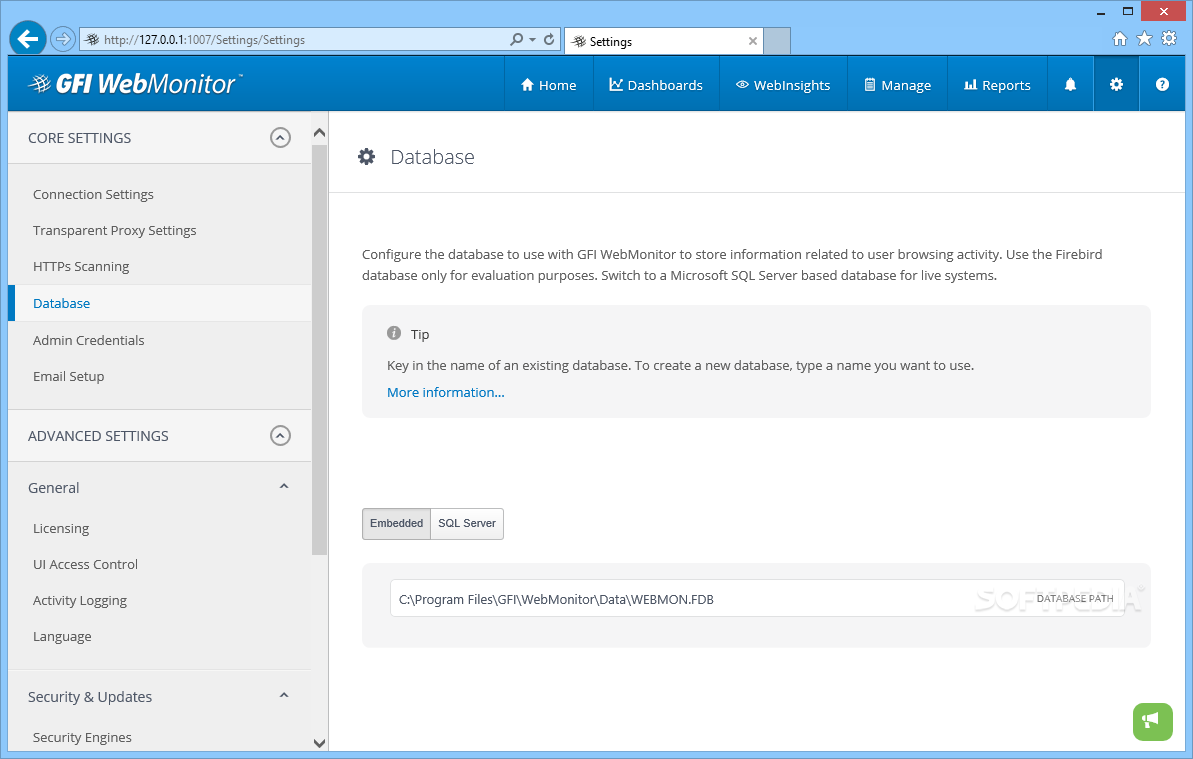This screenshot has width=1193, height=759.
Task: Open Licensing settings
Action: pos(61,528)
